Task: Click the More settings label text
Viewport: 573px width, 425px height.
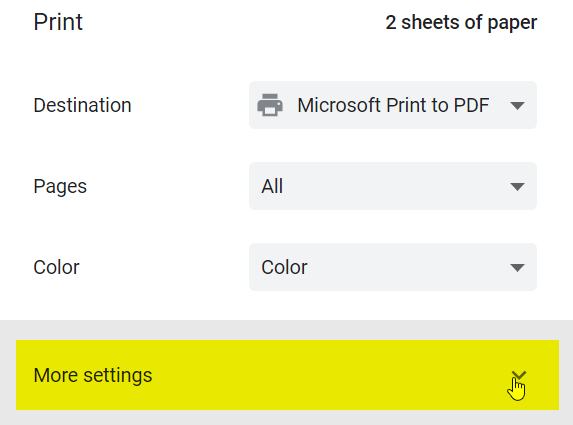Action: 93,375
